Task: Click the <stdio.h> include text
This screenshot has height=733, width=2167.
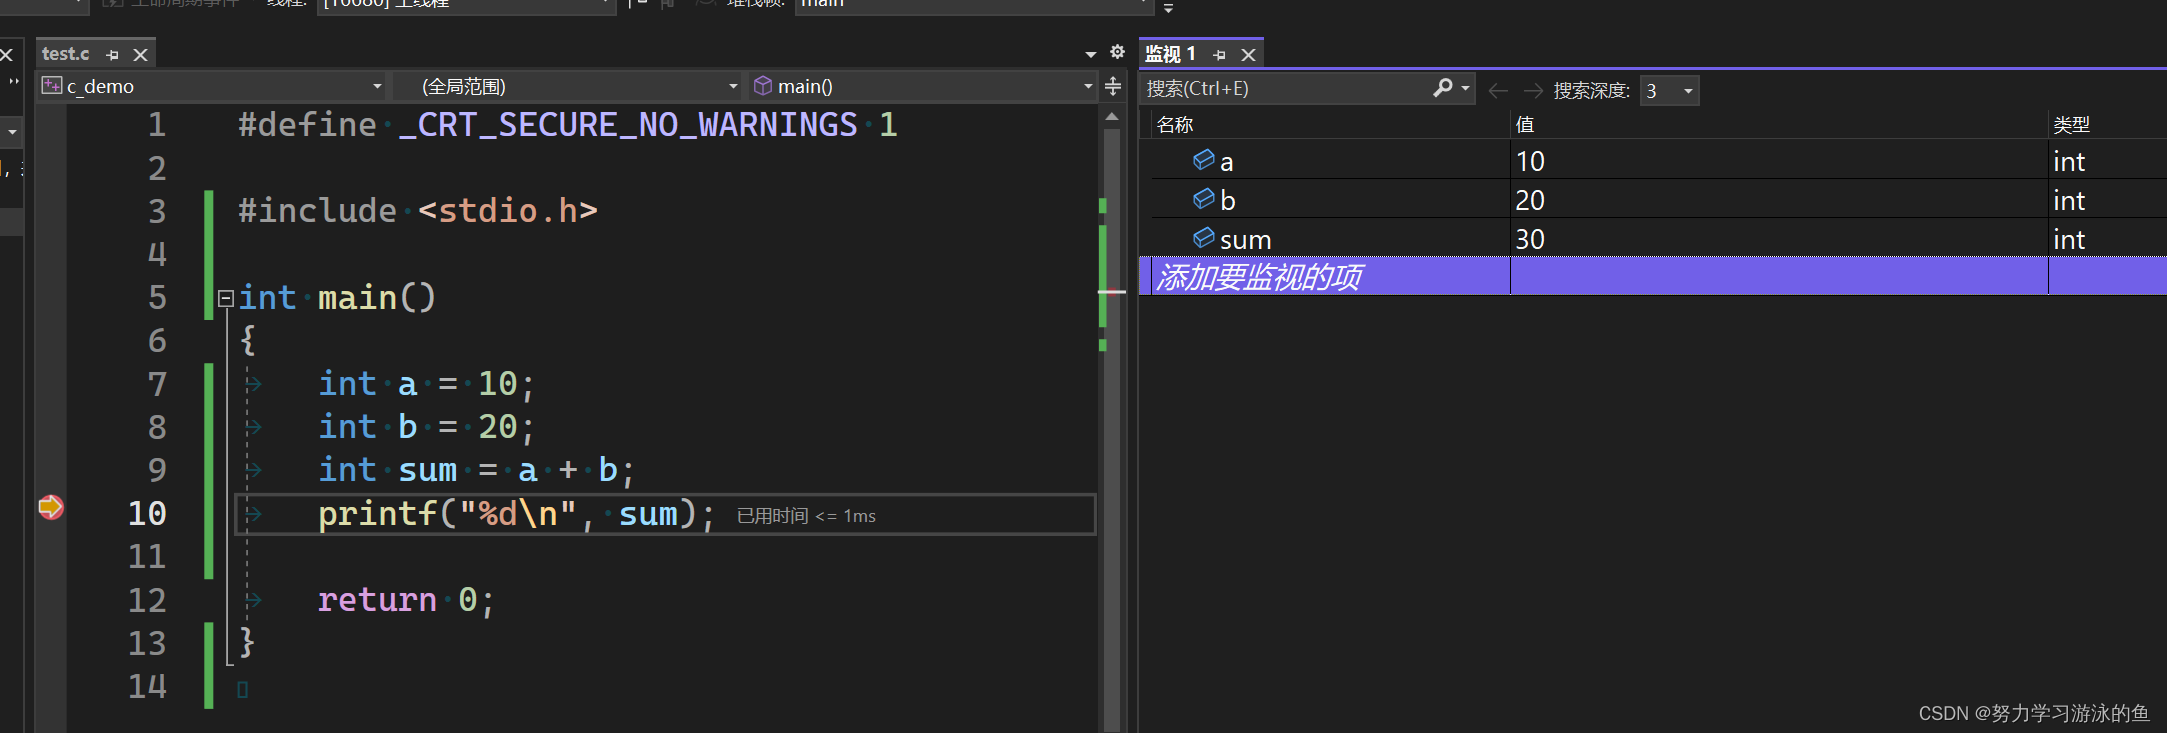Action: coord(508,211)
